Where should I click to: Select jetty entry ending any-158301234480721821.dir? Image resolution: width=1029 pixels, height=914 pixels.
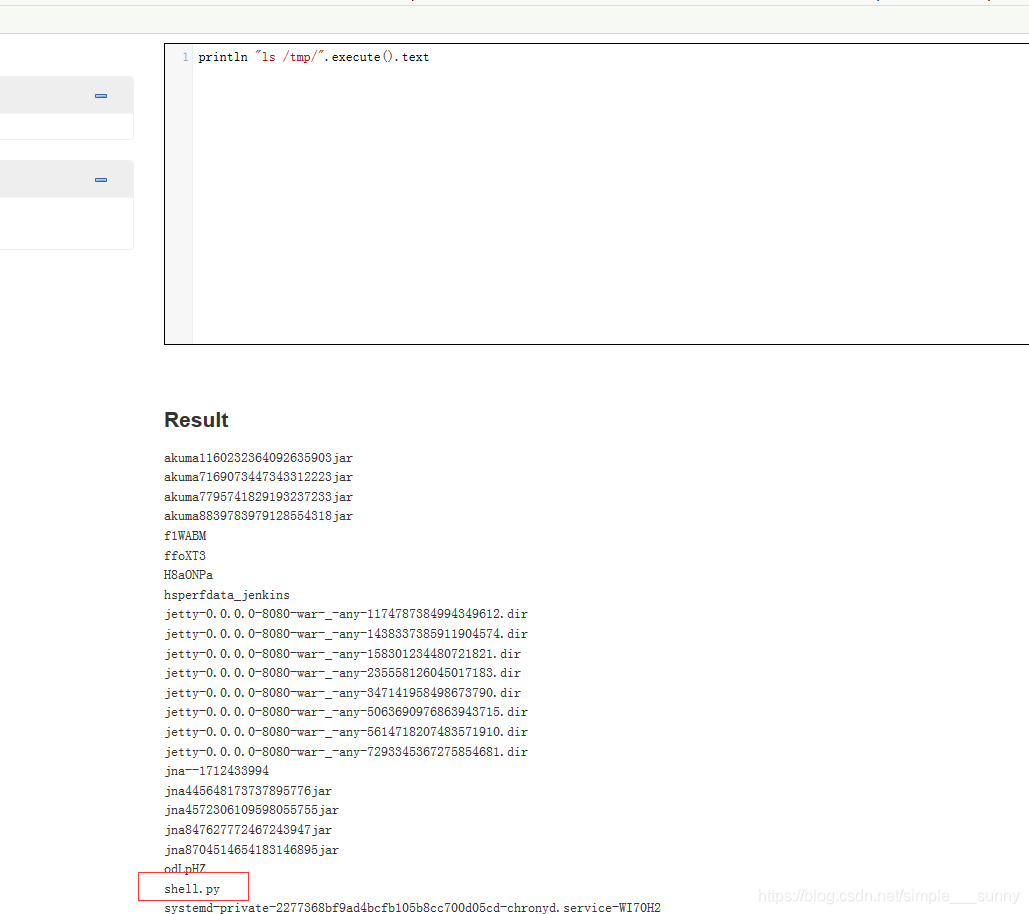(x=343, y=654)
